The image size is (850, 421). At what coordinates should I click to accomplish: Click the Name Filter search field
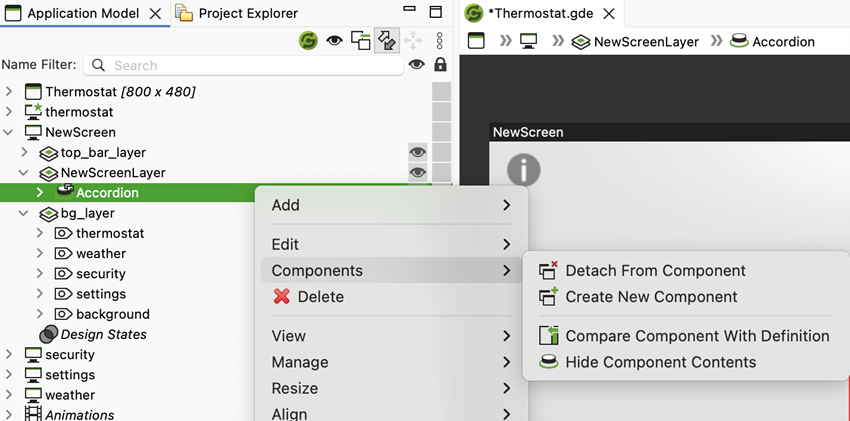[243, 66]
